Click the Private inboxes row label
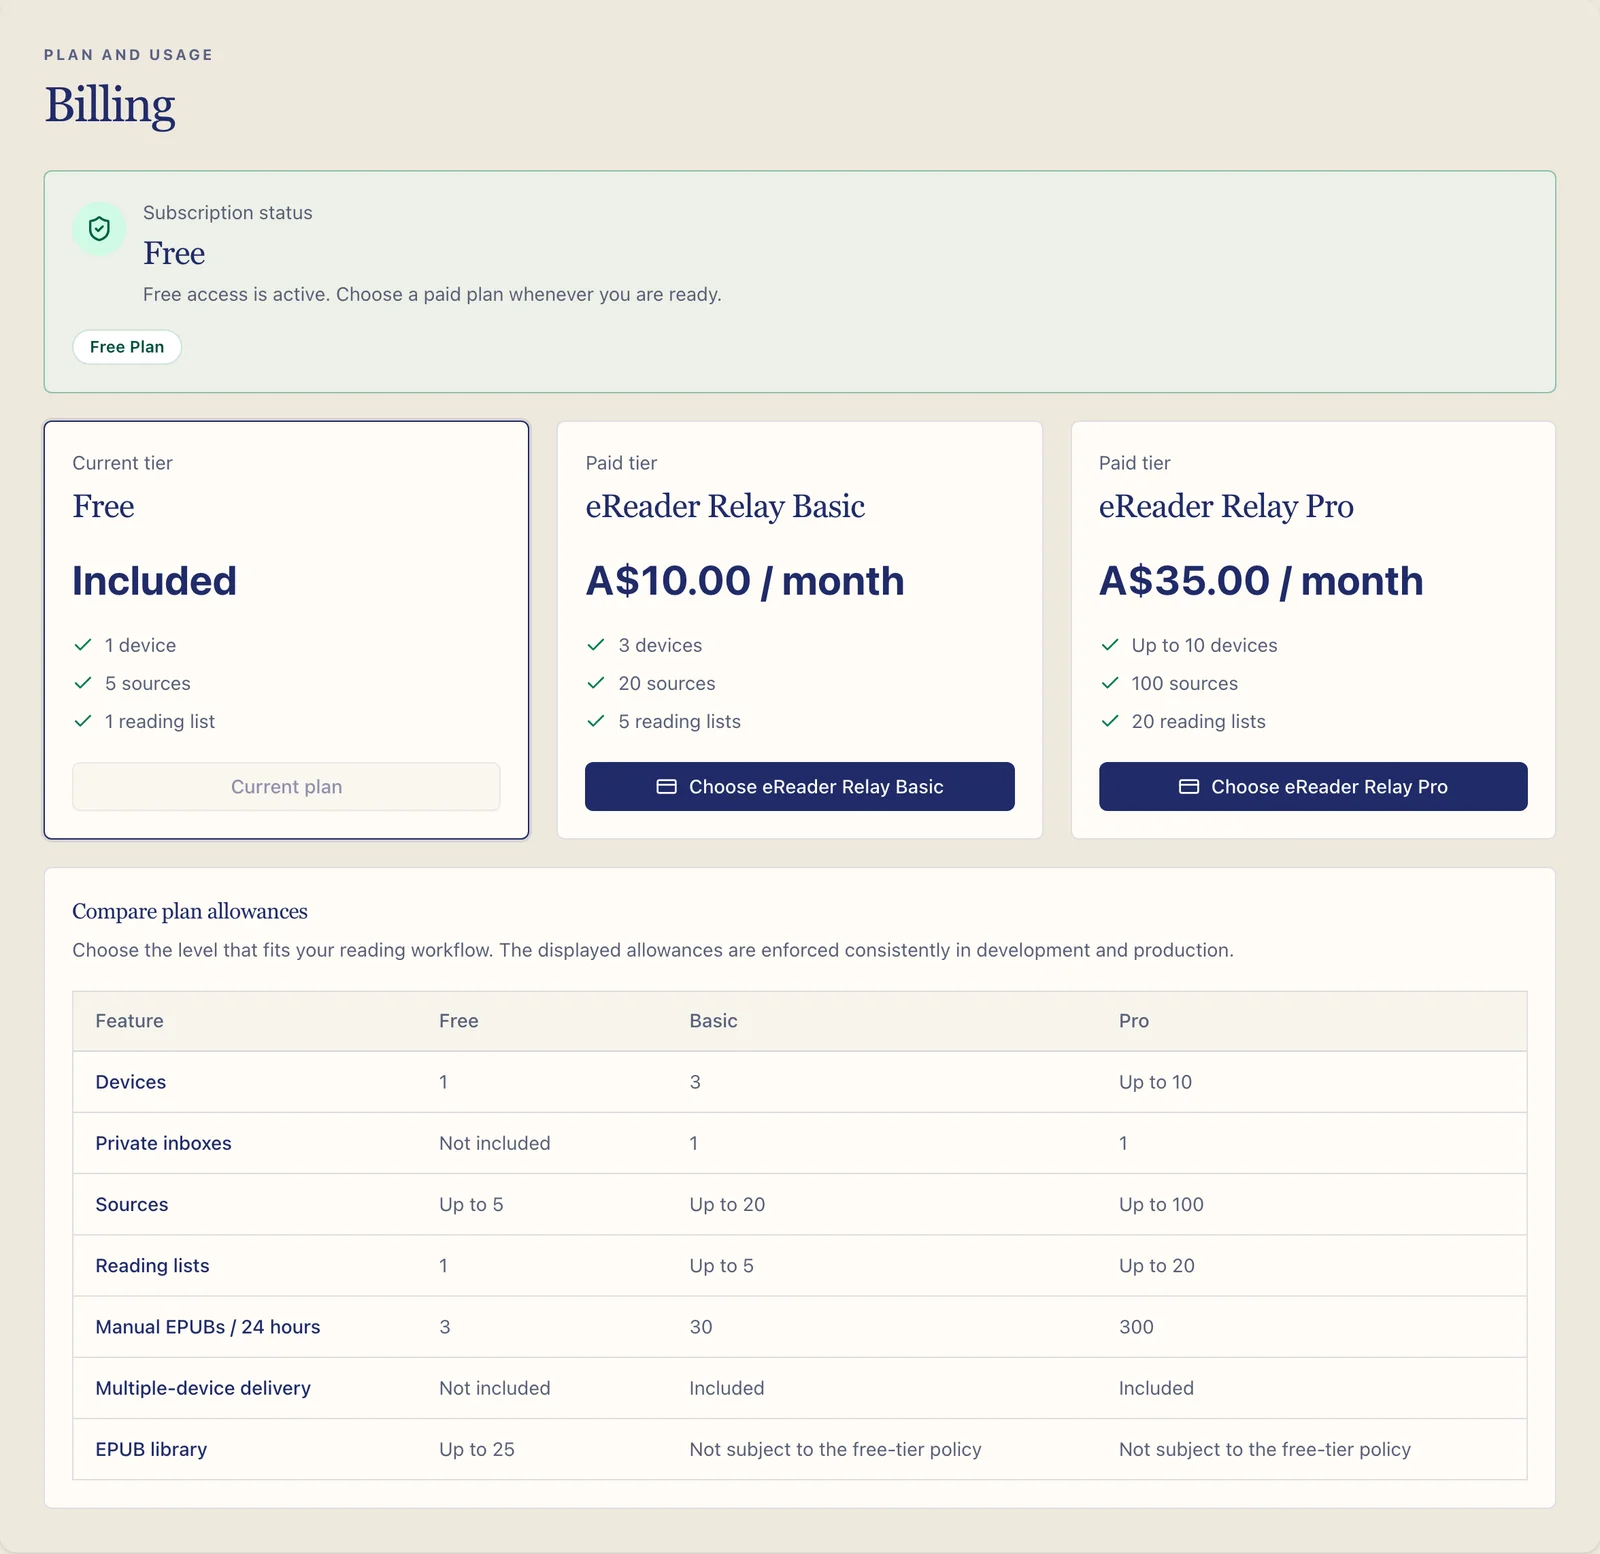This screenshot has height=1554, width=1600. click(x=164, y=1143)
